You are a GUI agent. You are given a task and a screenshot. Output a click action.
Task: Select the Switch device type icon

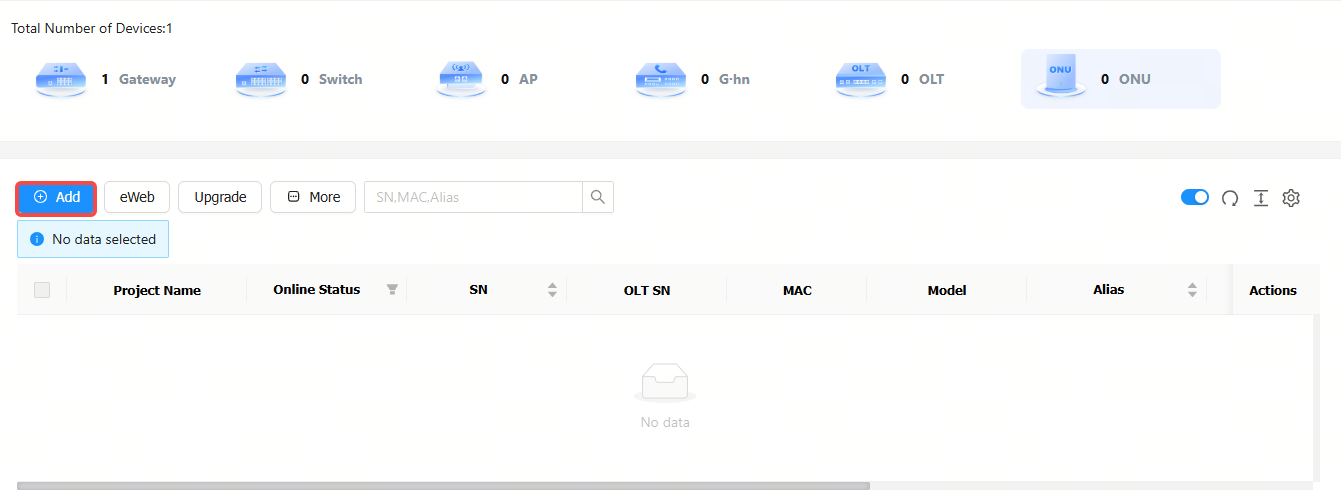pos(260,79)
